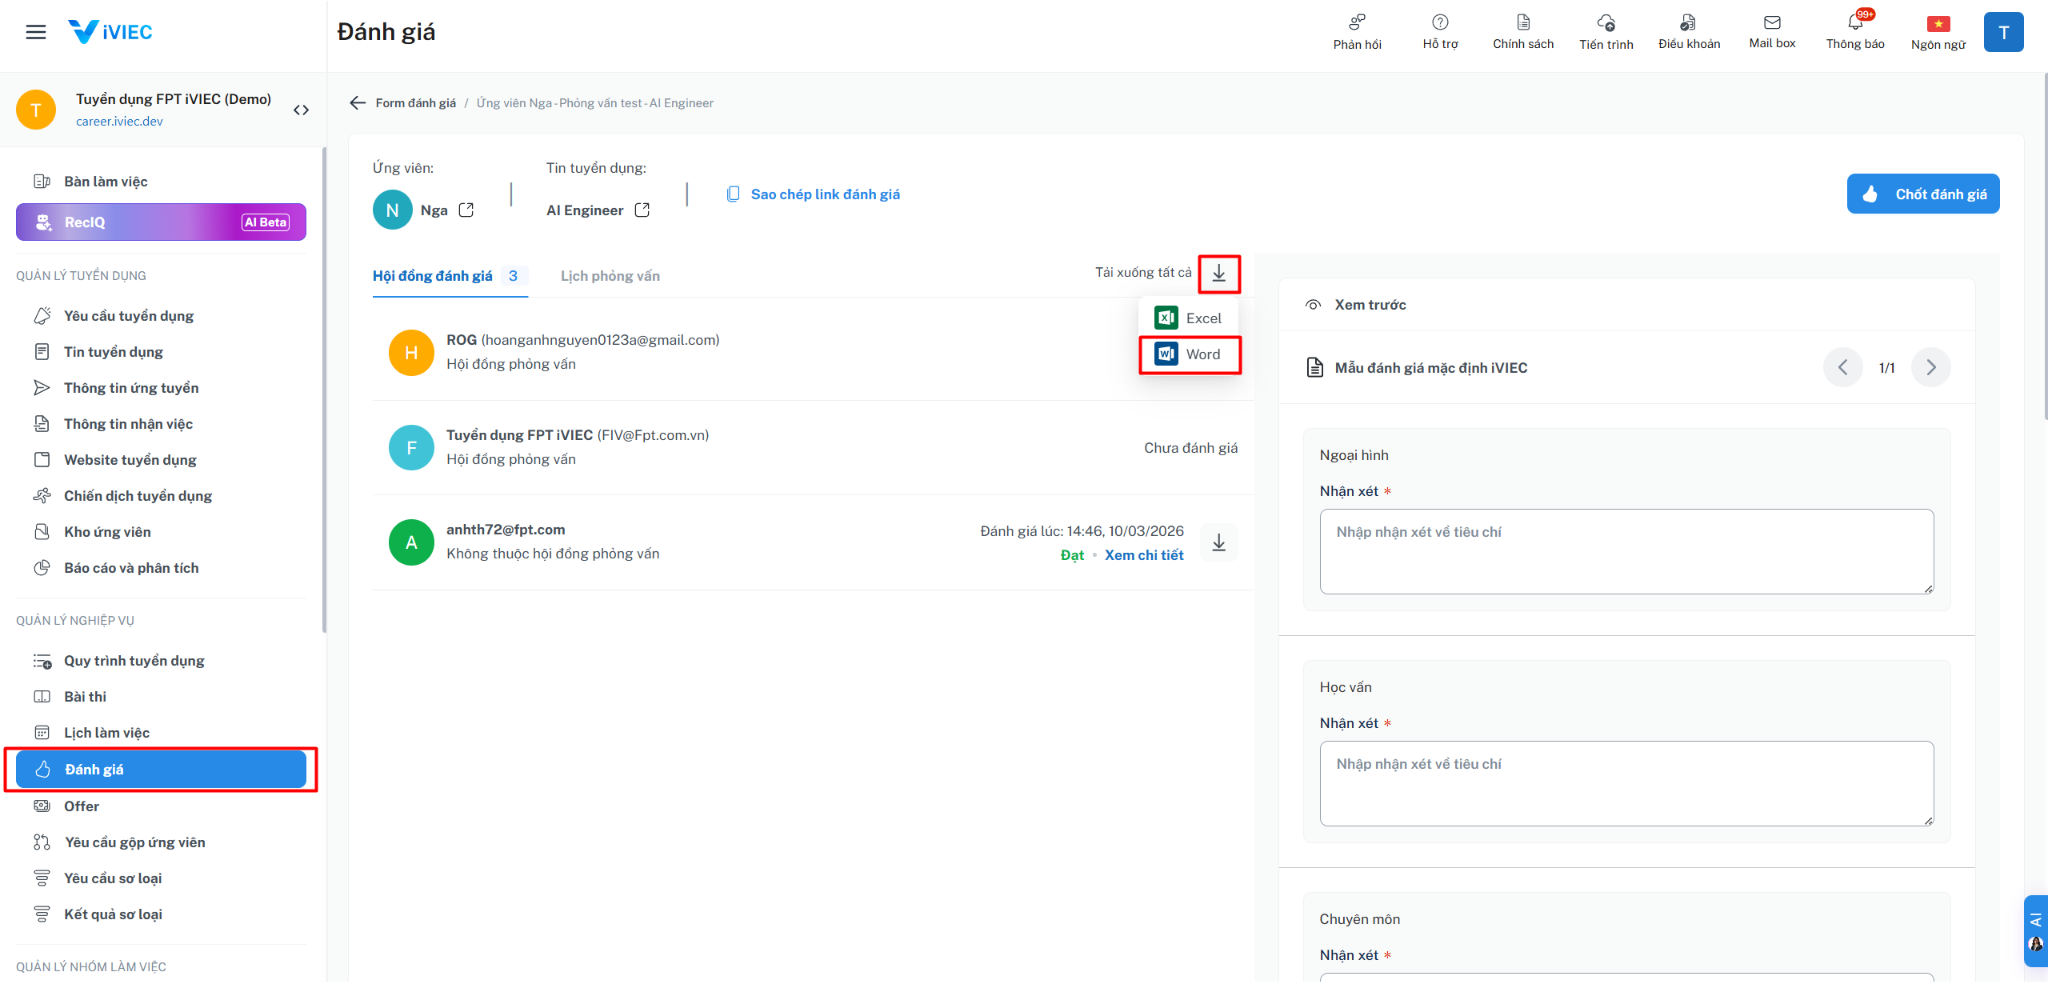Open AI Engineer job external link icon
The height and width of the screenshot is (982, 2048).
click(x=642, y=210)
